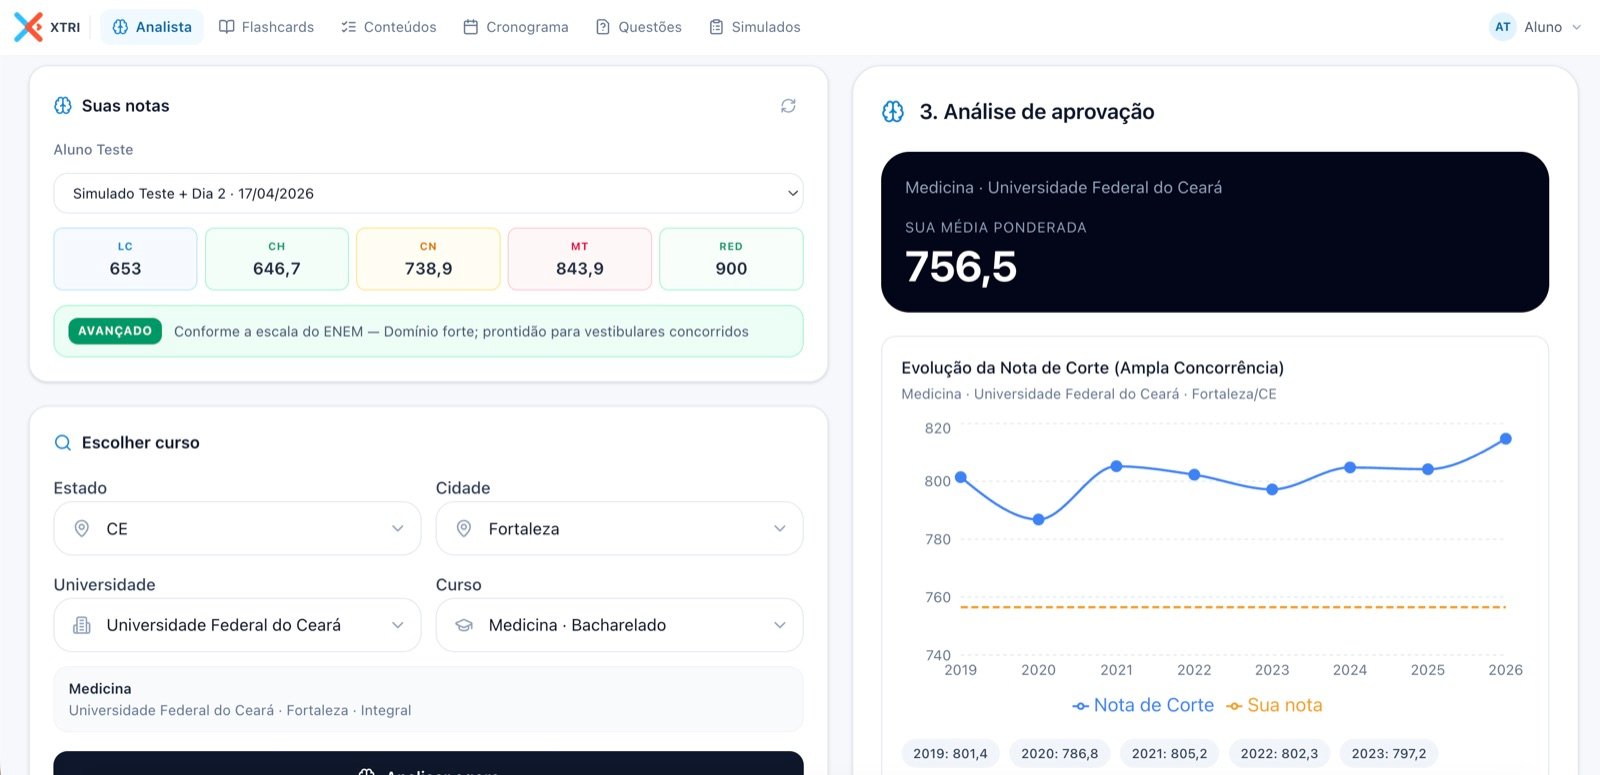This screenshot has height=775, width=1600.
Task: Click the location pin icon in Cidade field
Action: coord(464,528)
